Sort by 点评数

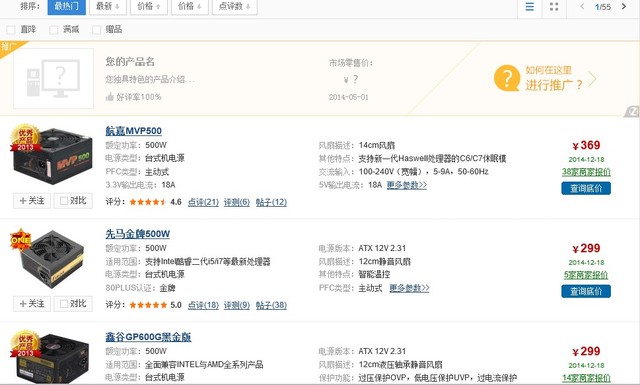point(235,7)
